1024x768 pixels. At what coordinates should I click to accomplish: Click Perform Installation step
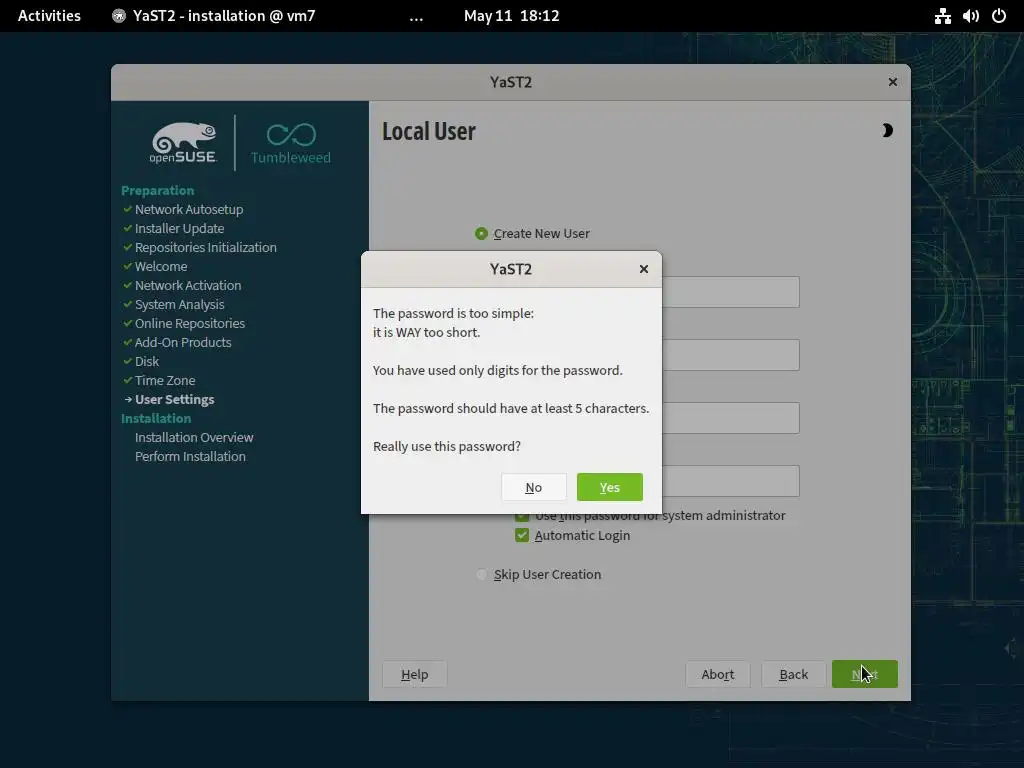coord(190,456)
